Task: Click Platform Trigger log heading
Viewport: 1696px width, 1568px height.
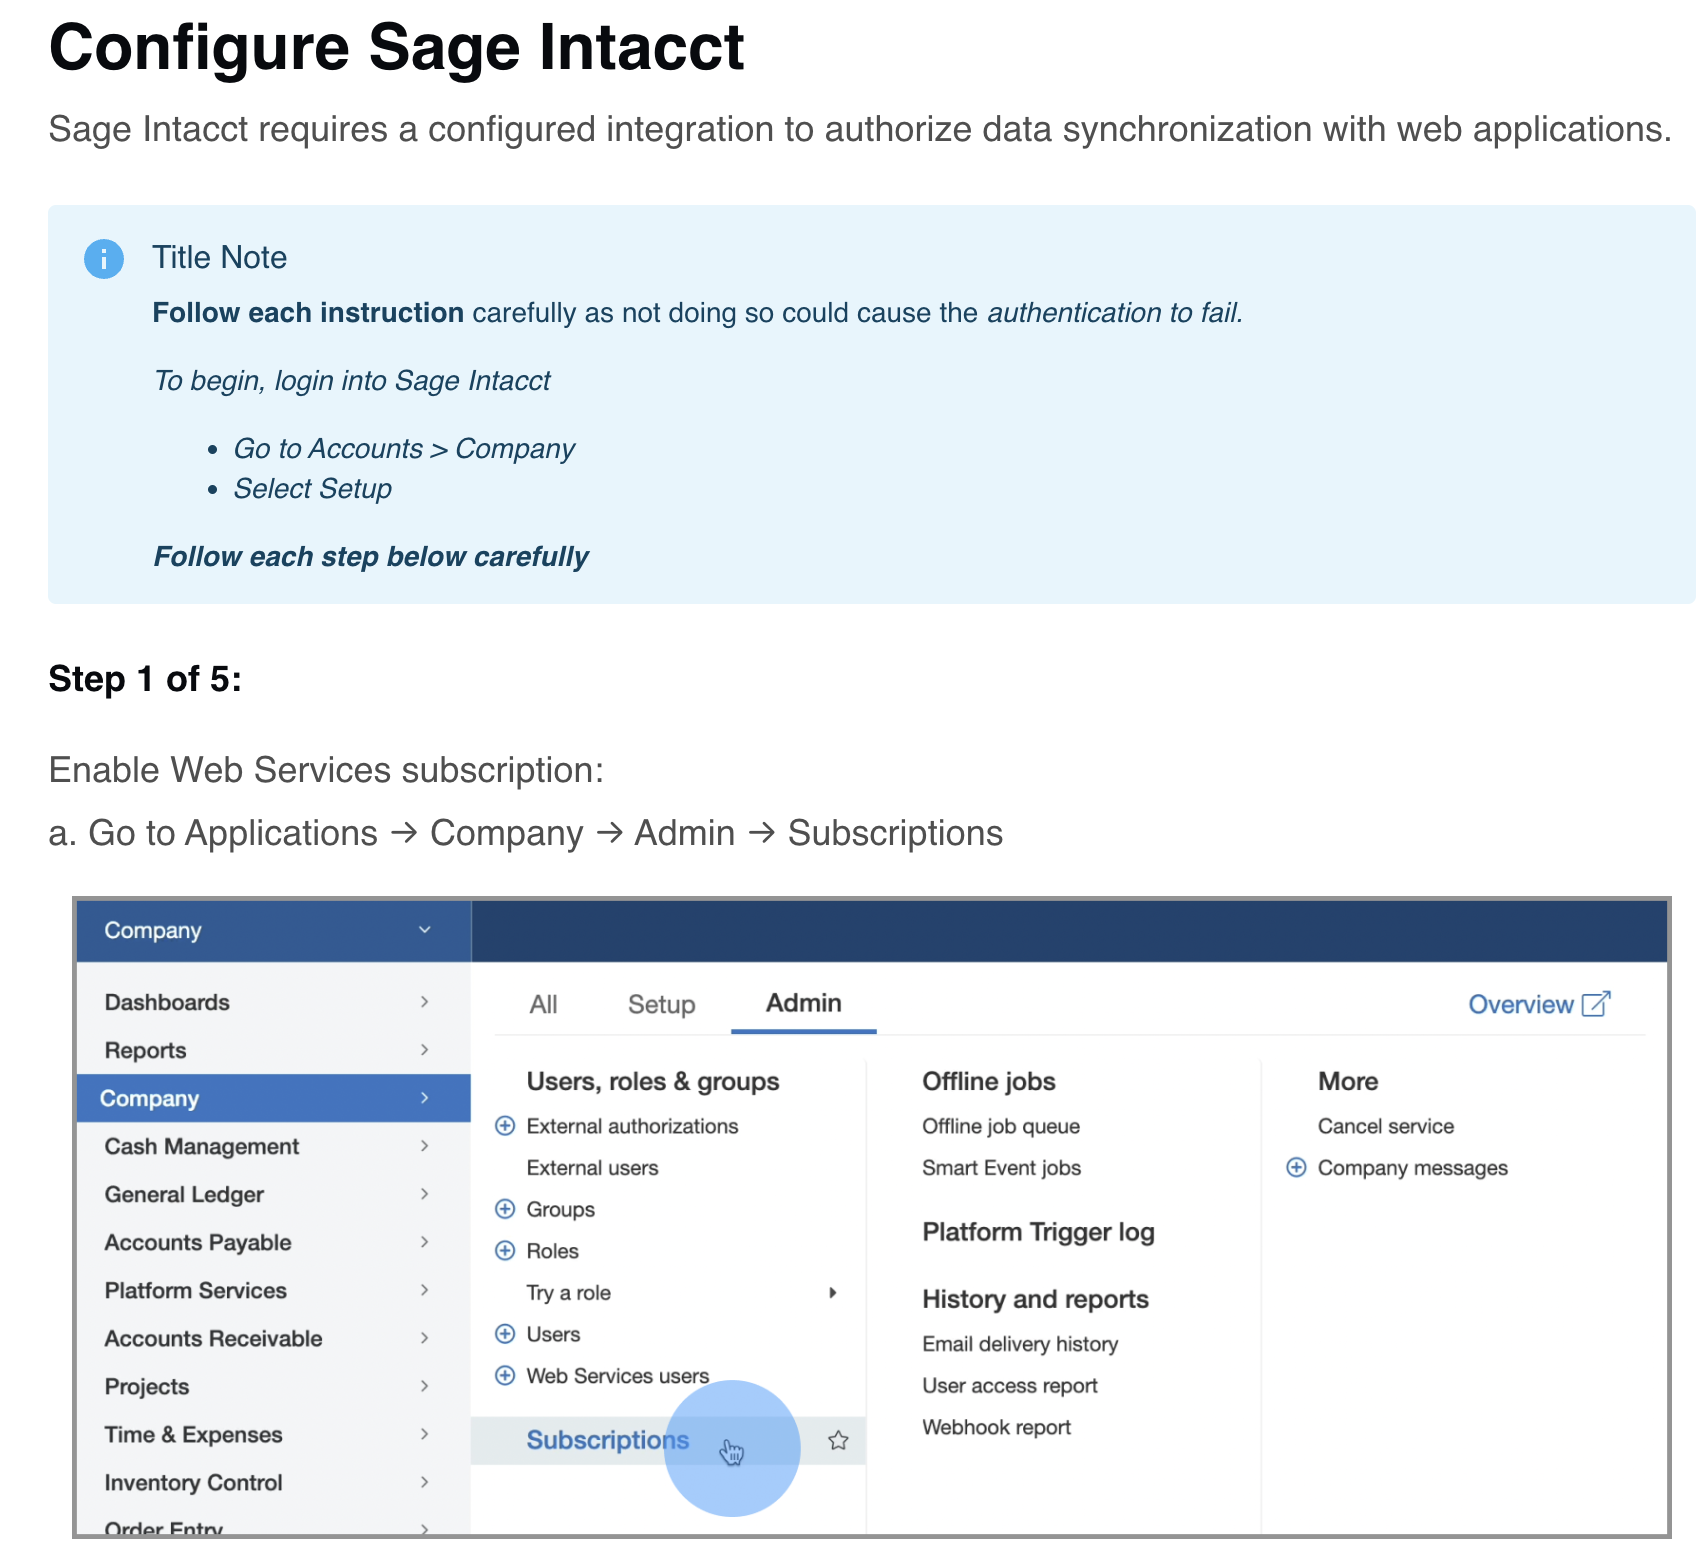Action: coord(1038,1232)
